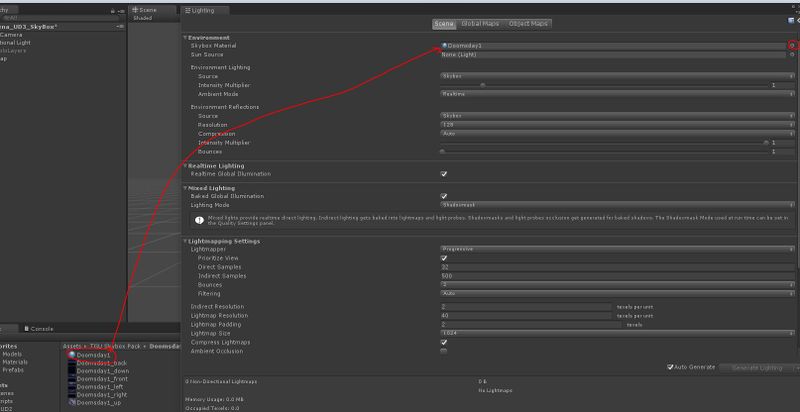Image resolution: width=800 pixels, height=412 pixels.
Task: Click the Indirect Resolution input field
Action: 526,306
